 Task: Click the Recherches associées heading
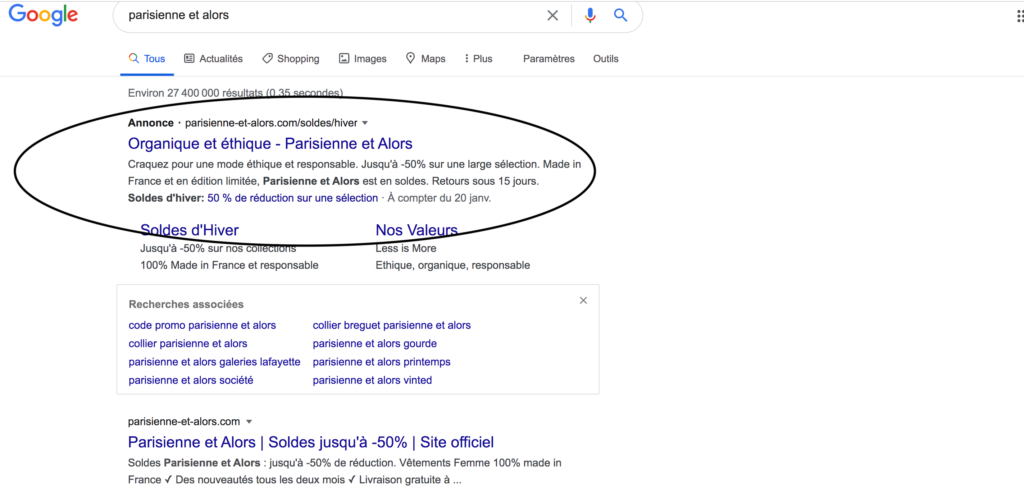186,304
